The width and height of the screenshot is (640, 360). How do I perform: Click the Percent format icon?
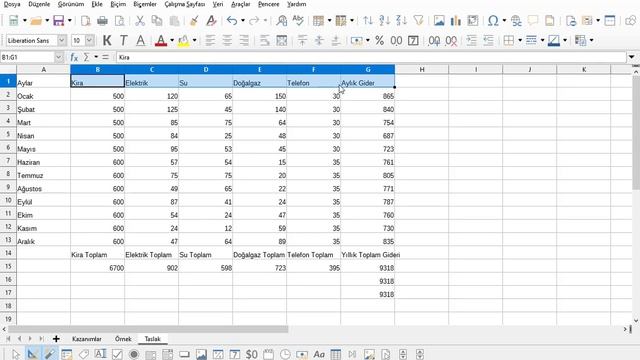pos(380,40)
